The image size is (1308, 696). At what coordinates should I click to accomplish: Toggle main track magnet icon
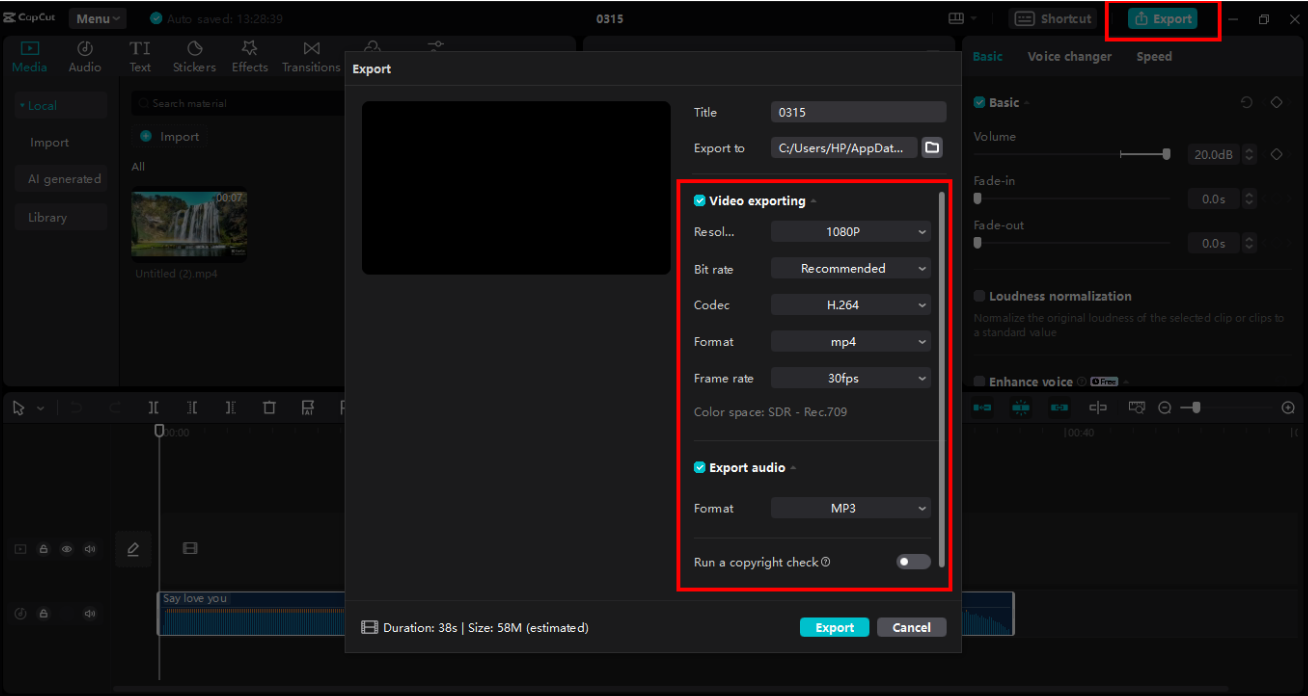click(983, 408)
